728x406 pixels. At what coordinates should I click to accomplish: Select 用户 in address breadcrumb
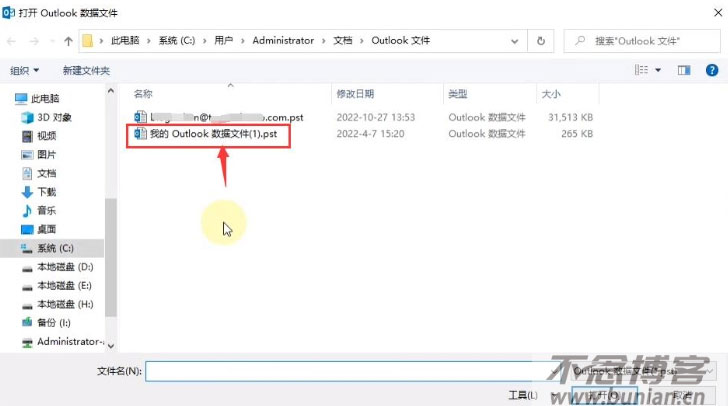tap(223, 41)
